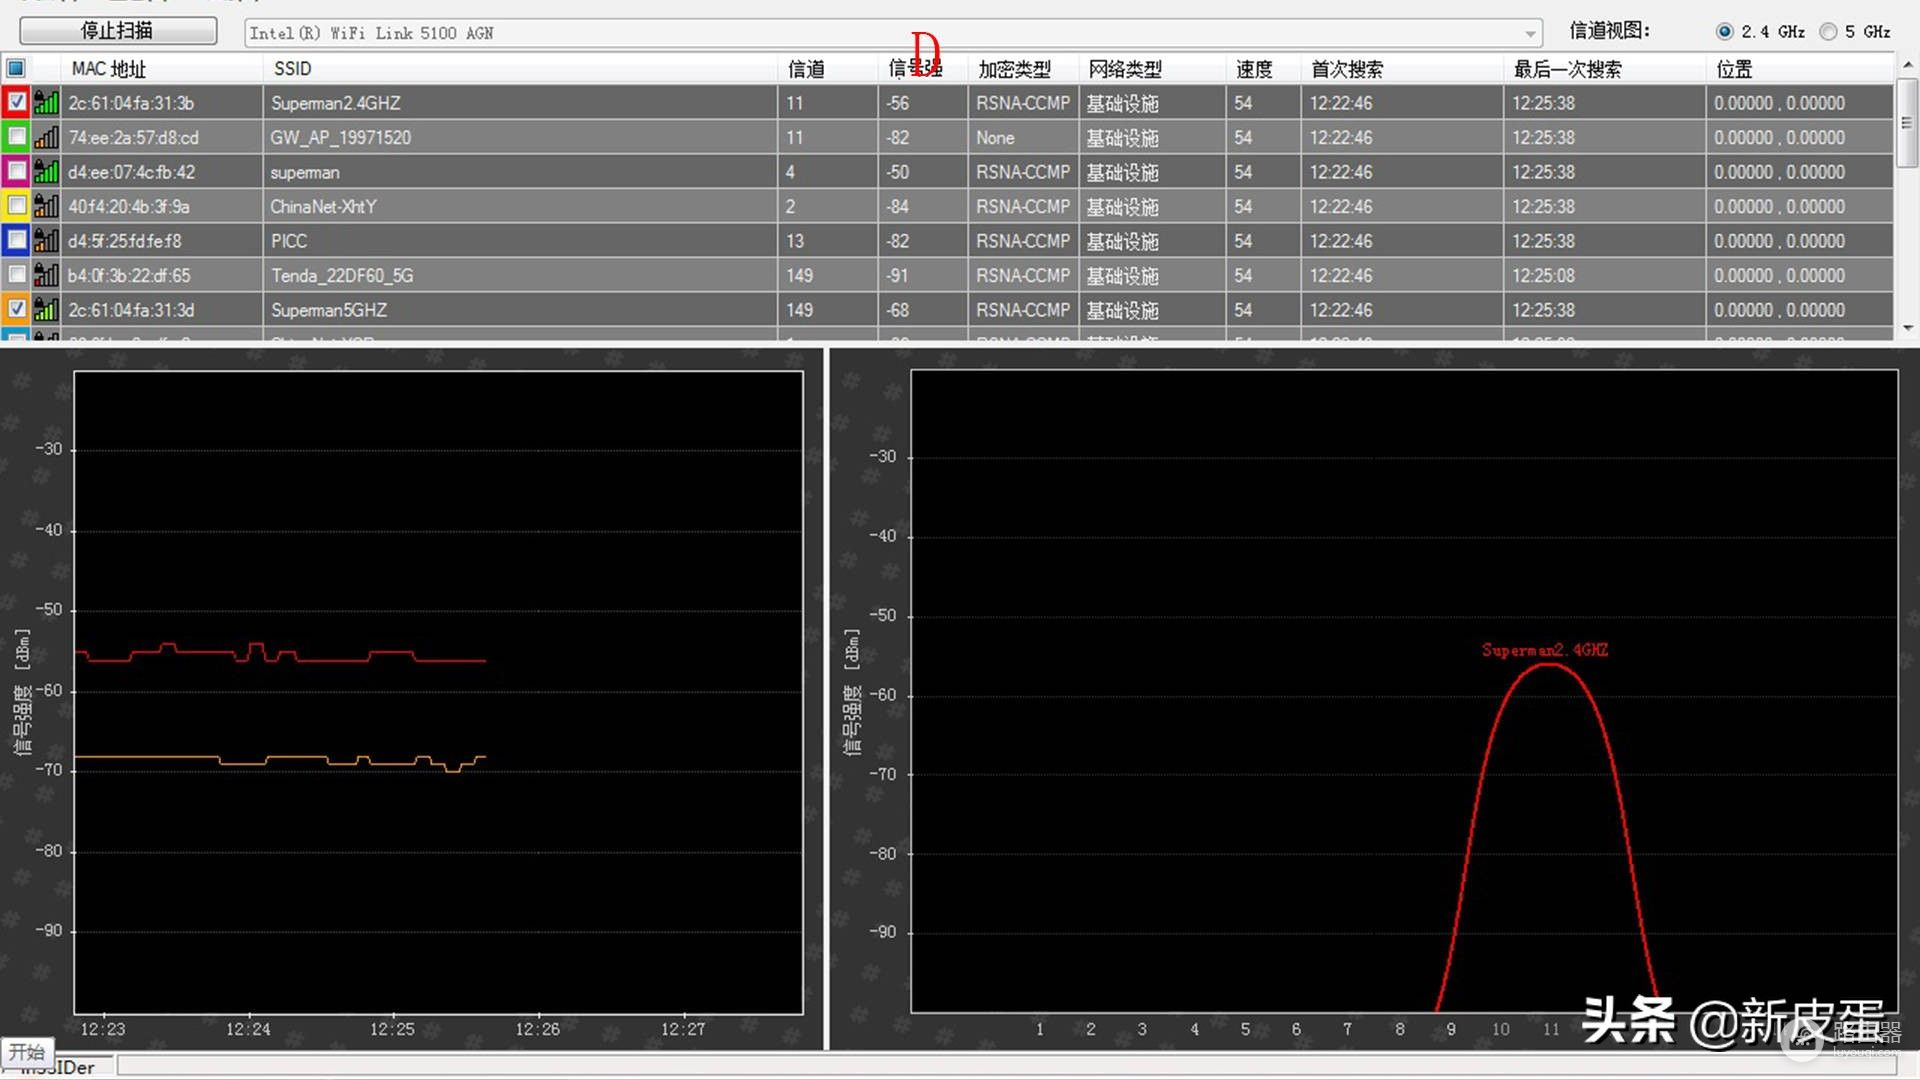Check the ChinaNet-XhtY network checkbox

point(16,206)
